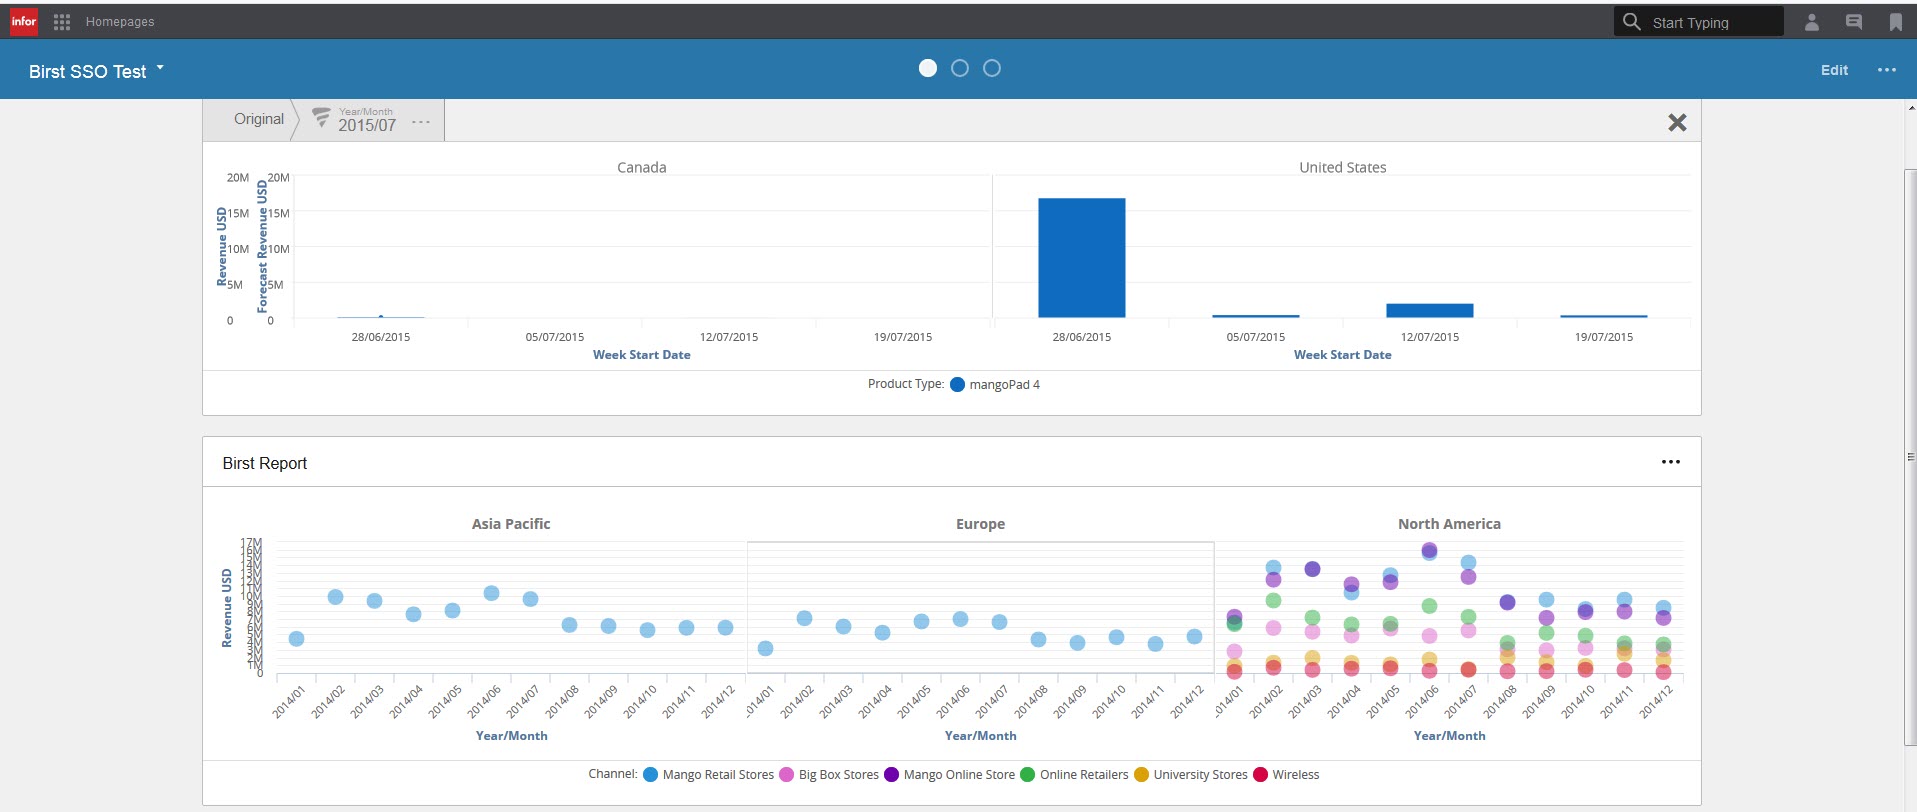Click the United States 19/07/2015 bar
Image resolution: width=1917 pixels, height=812 pixels.
point(1604,316)
